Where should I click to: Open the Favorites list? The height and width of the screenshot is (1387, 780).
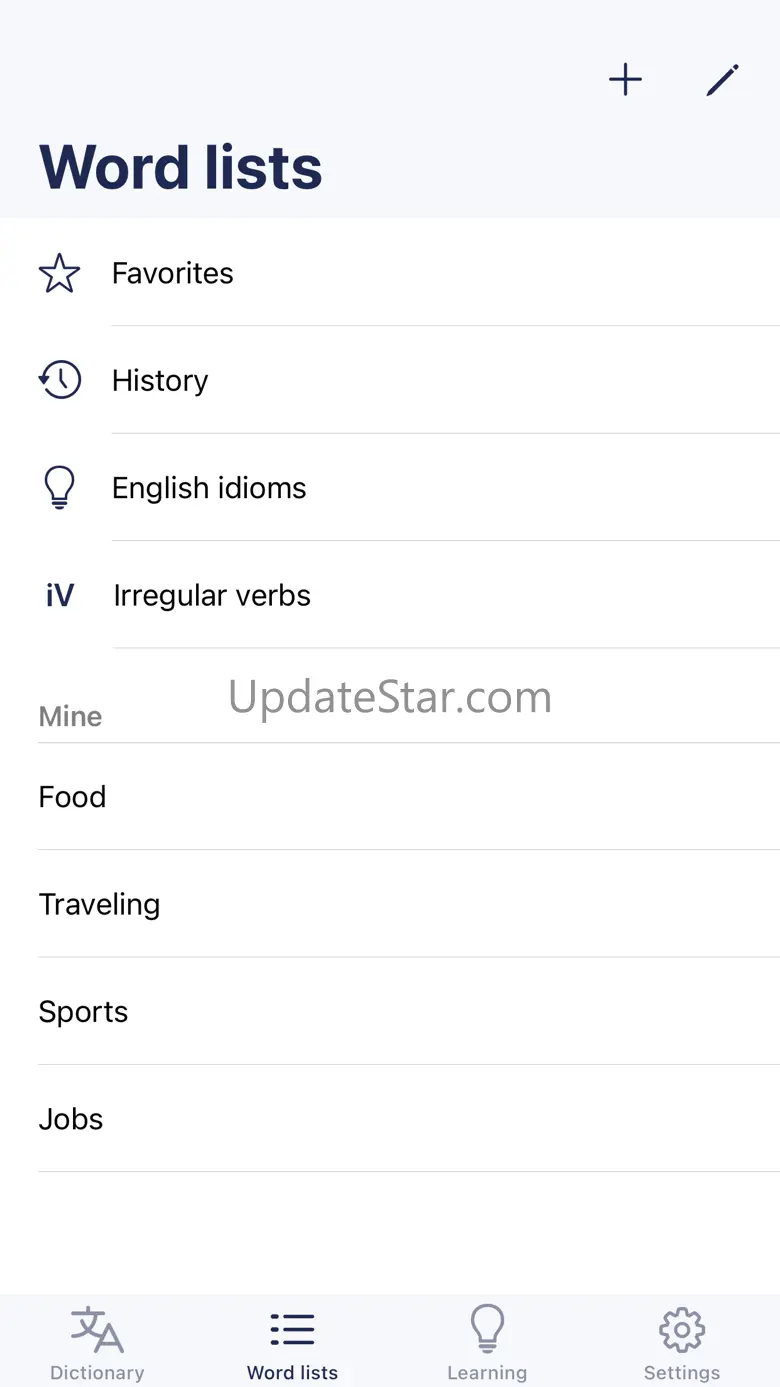pyautogui.click(x=173, y=273)
